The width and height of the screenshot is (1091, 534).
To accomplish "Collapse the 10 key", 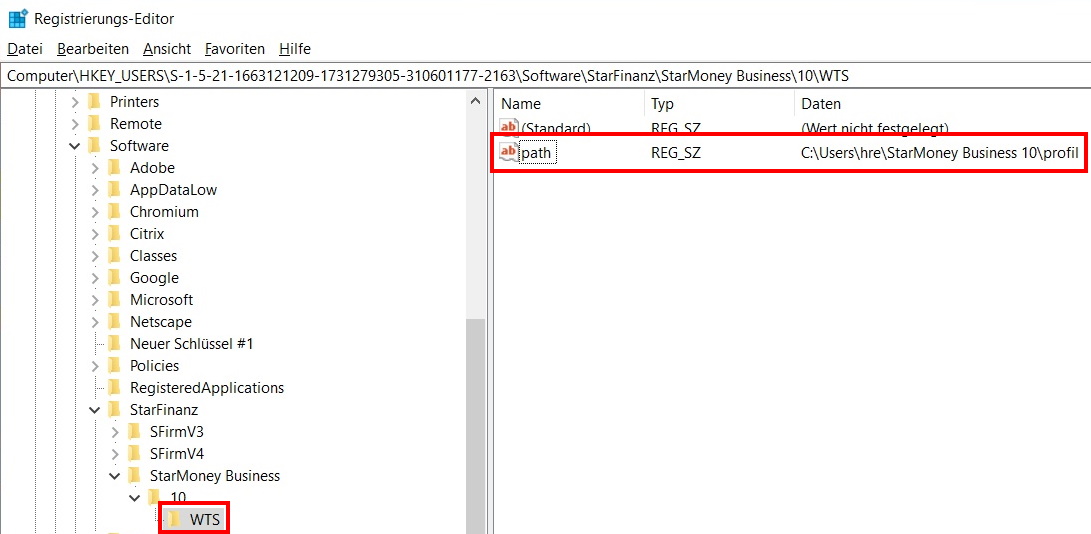I will [136, 498].
